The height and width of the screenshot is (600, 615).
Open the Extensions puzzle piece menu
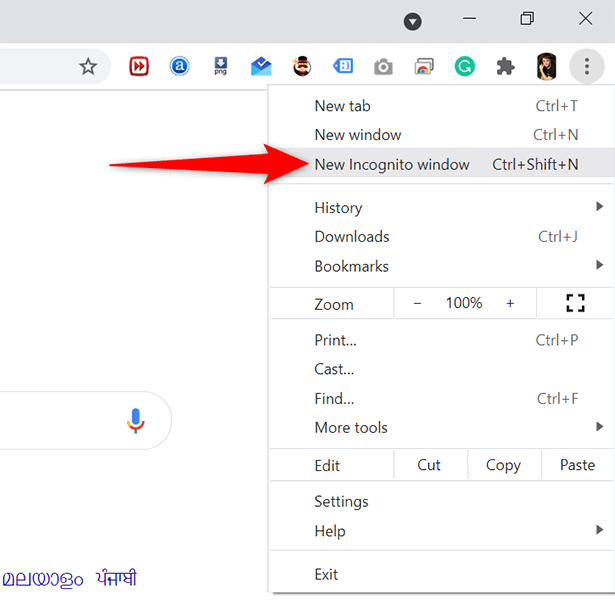point(505,66)
